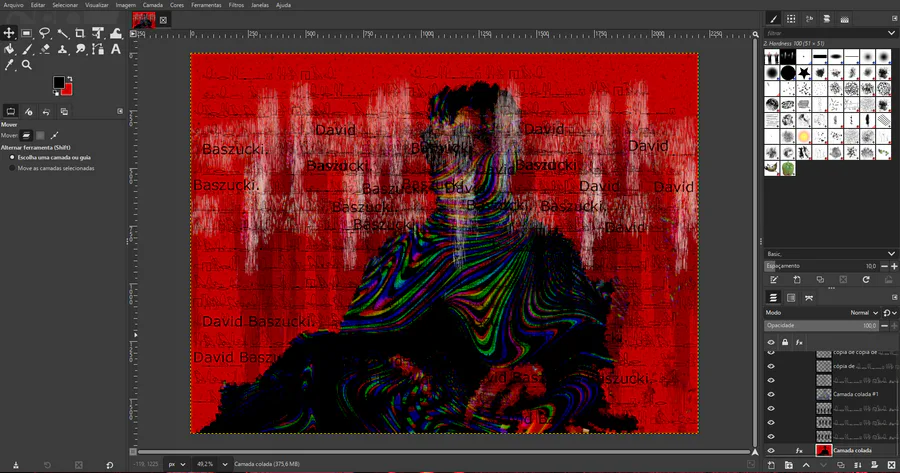Open the Ferramentas menu
900x473 pixels.
pyautogui.click(x=206, y=5)
